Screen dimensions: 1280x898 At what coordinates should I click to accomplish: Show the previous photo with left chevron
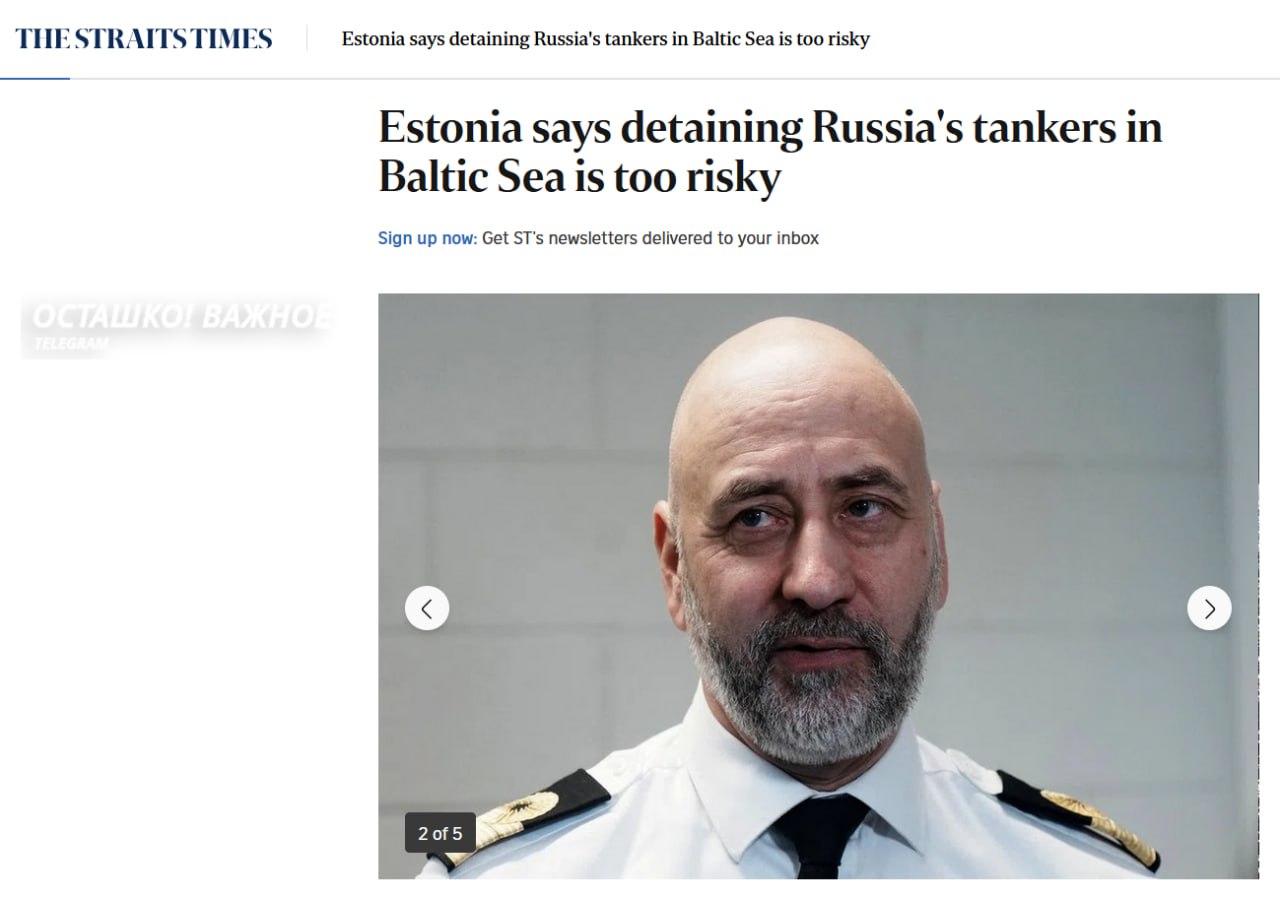point(427,608)
